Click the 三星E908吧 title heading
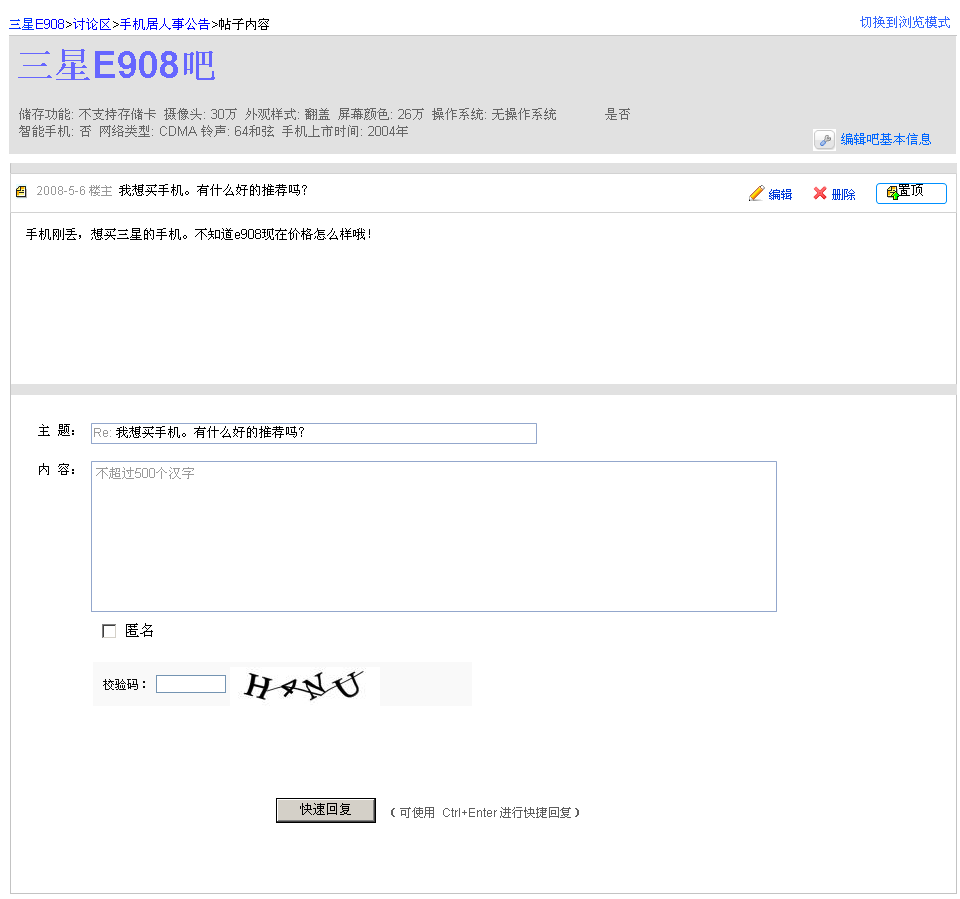 pos(116,65)
